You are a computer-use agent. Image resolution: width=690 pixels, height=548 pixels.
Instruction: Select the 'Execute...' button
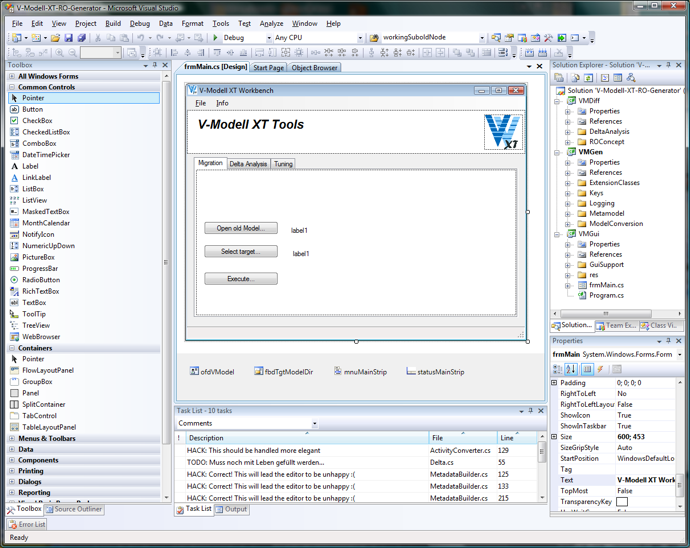click(241, 279)
